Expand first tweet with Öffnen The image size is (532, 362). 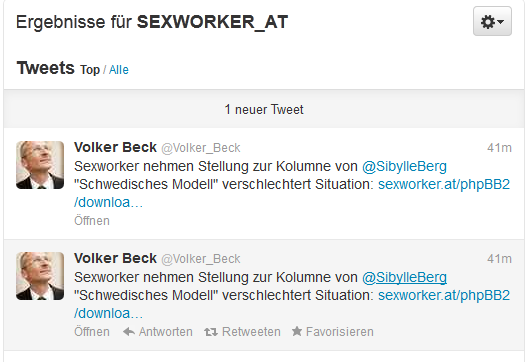point(92,221)
